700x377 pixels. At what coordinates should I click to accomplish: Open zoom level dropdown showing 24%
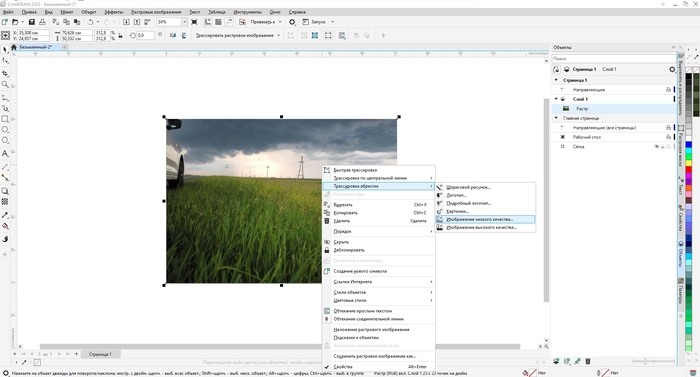pyautogui.click(x=184, y=21)
